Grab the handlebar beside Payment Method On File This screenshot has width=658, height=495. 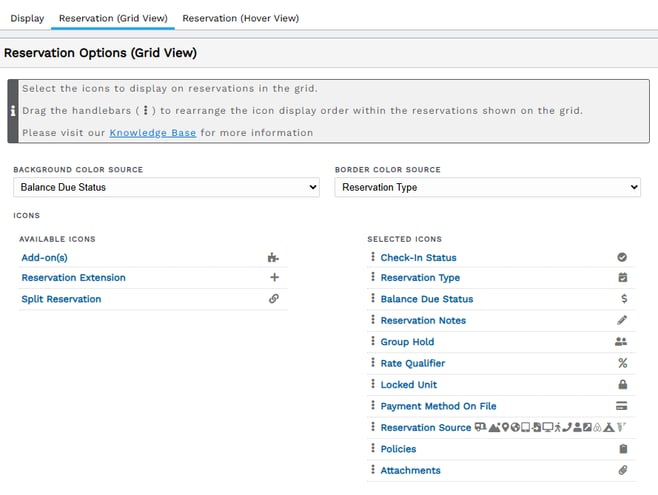373,405
